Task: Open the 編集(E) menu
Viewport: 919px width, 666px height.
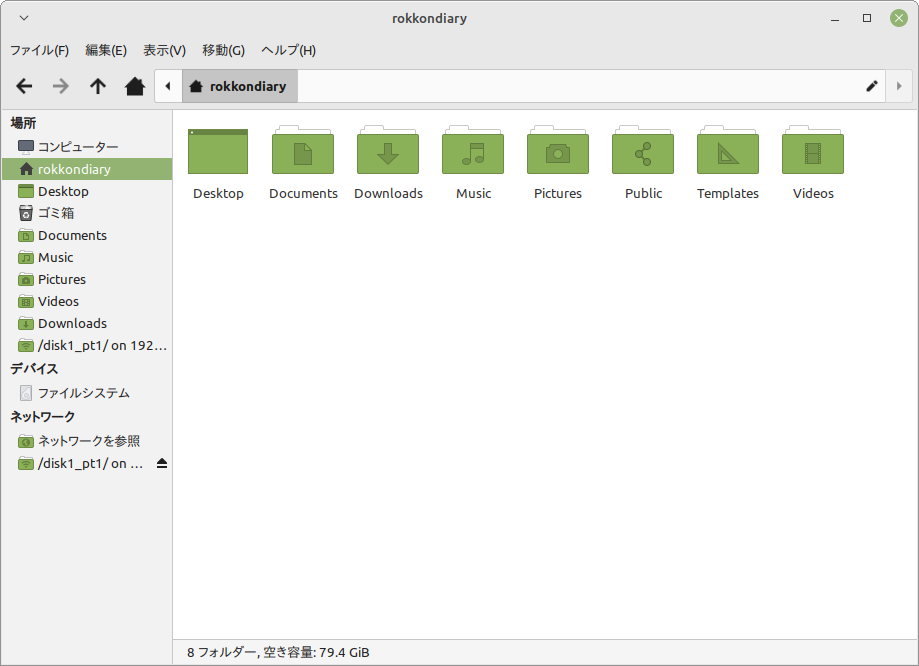Action: click(x=106, y=50)
